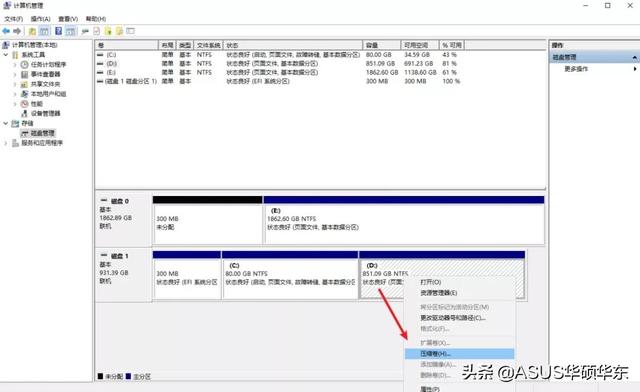Viewport: 640px width, 392px height.
Task: Open 设备管理器 (Device Manager) in the tree
Action: [x=46, y=113]
